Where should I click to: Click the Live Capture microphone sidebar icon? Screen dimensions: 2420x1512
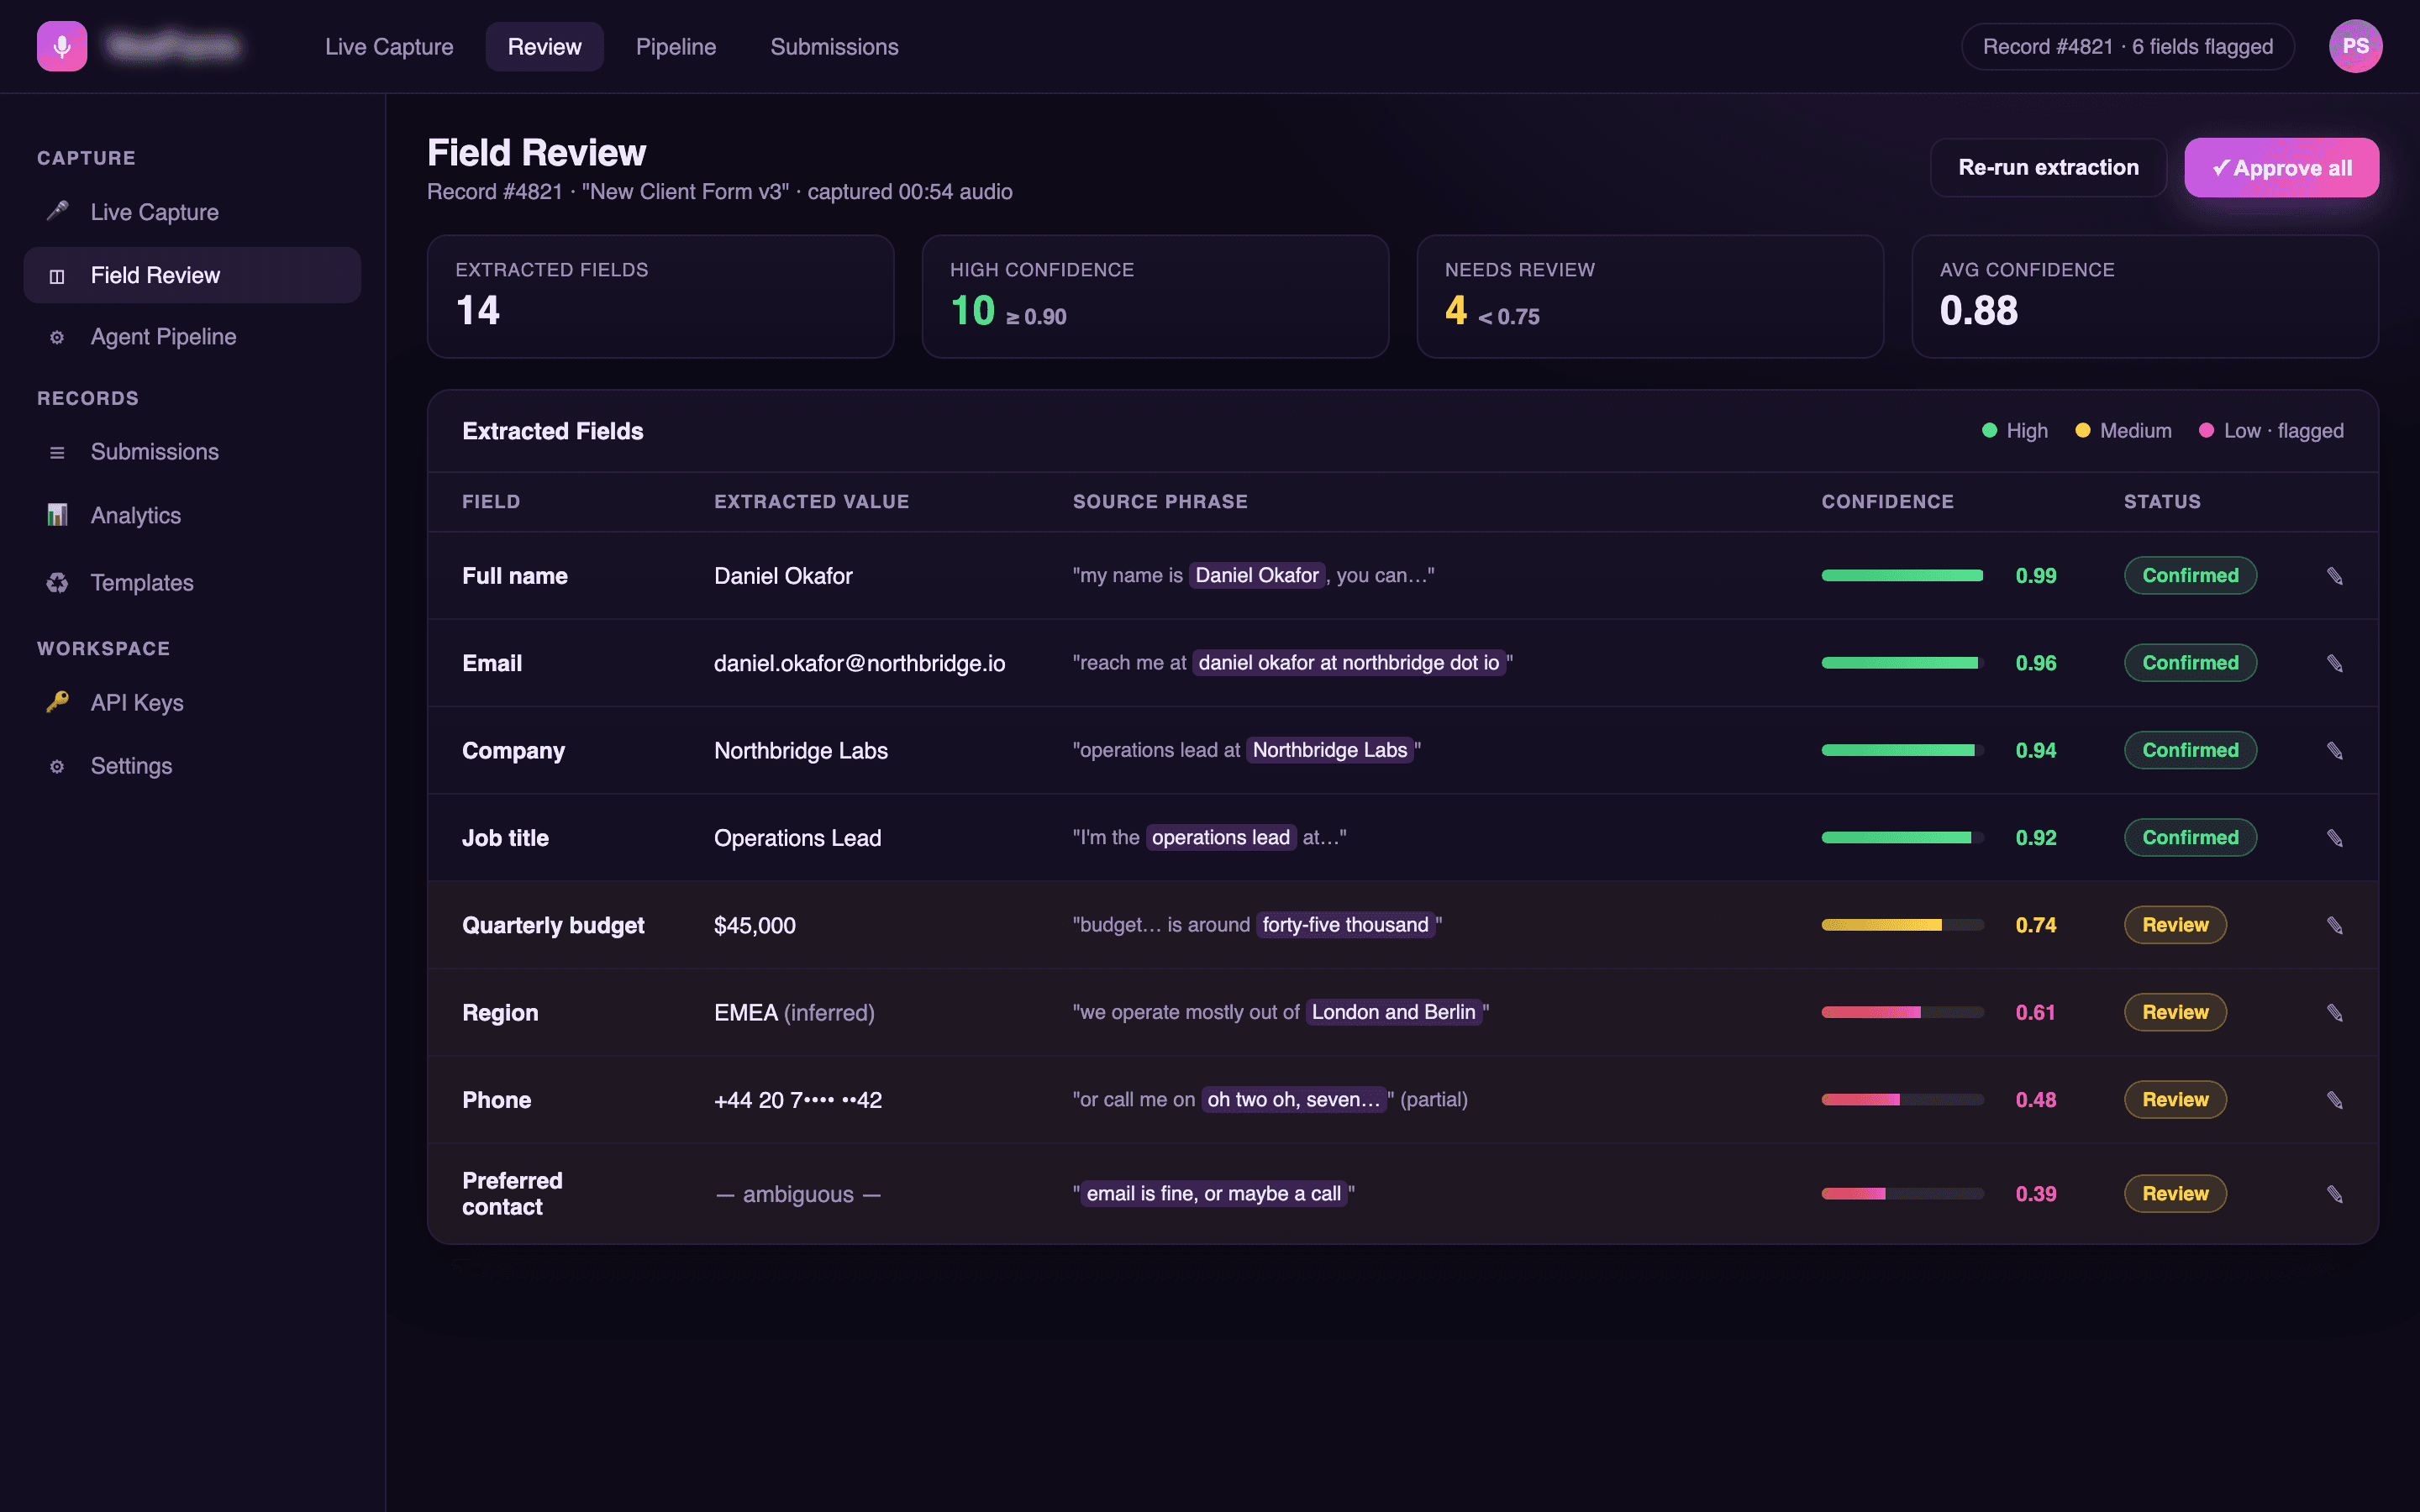[x=57, y=211]
